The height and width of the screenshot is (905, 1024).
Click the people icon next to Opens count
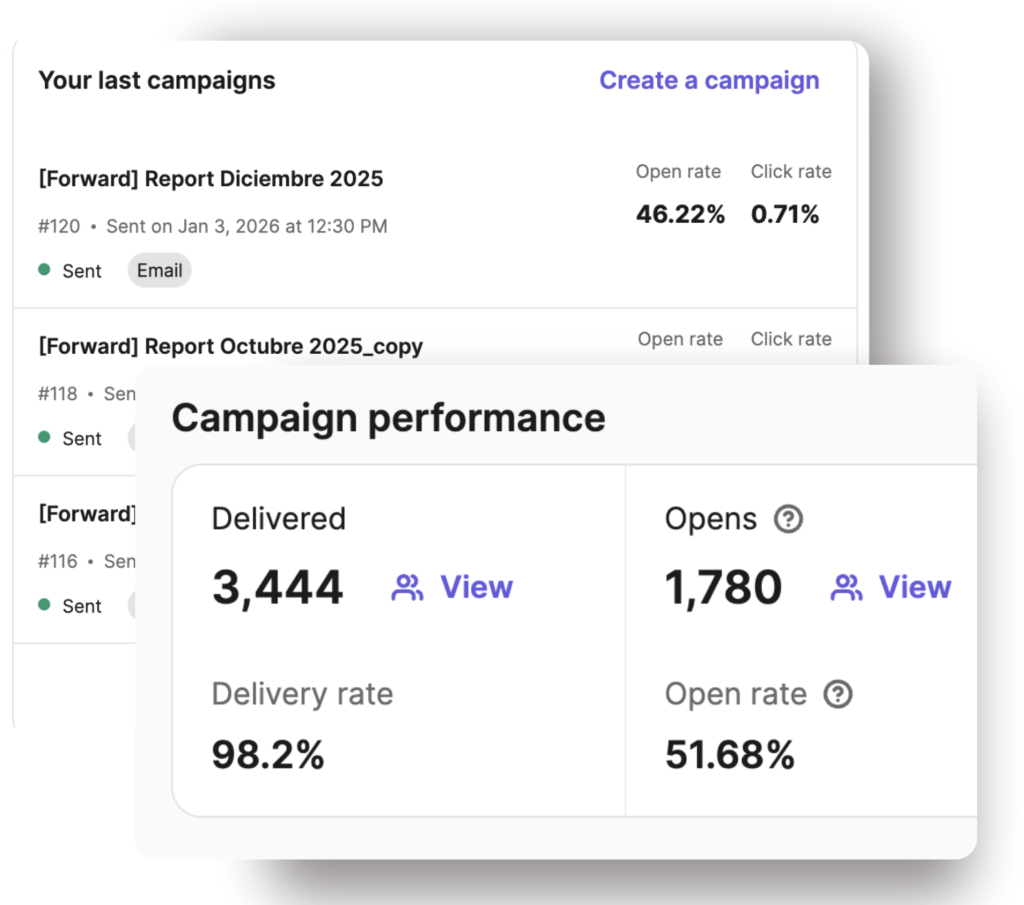(846, 588)
